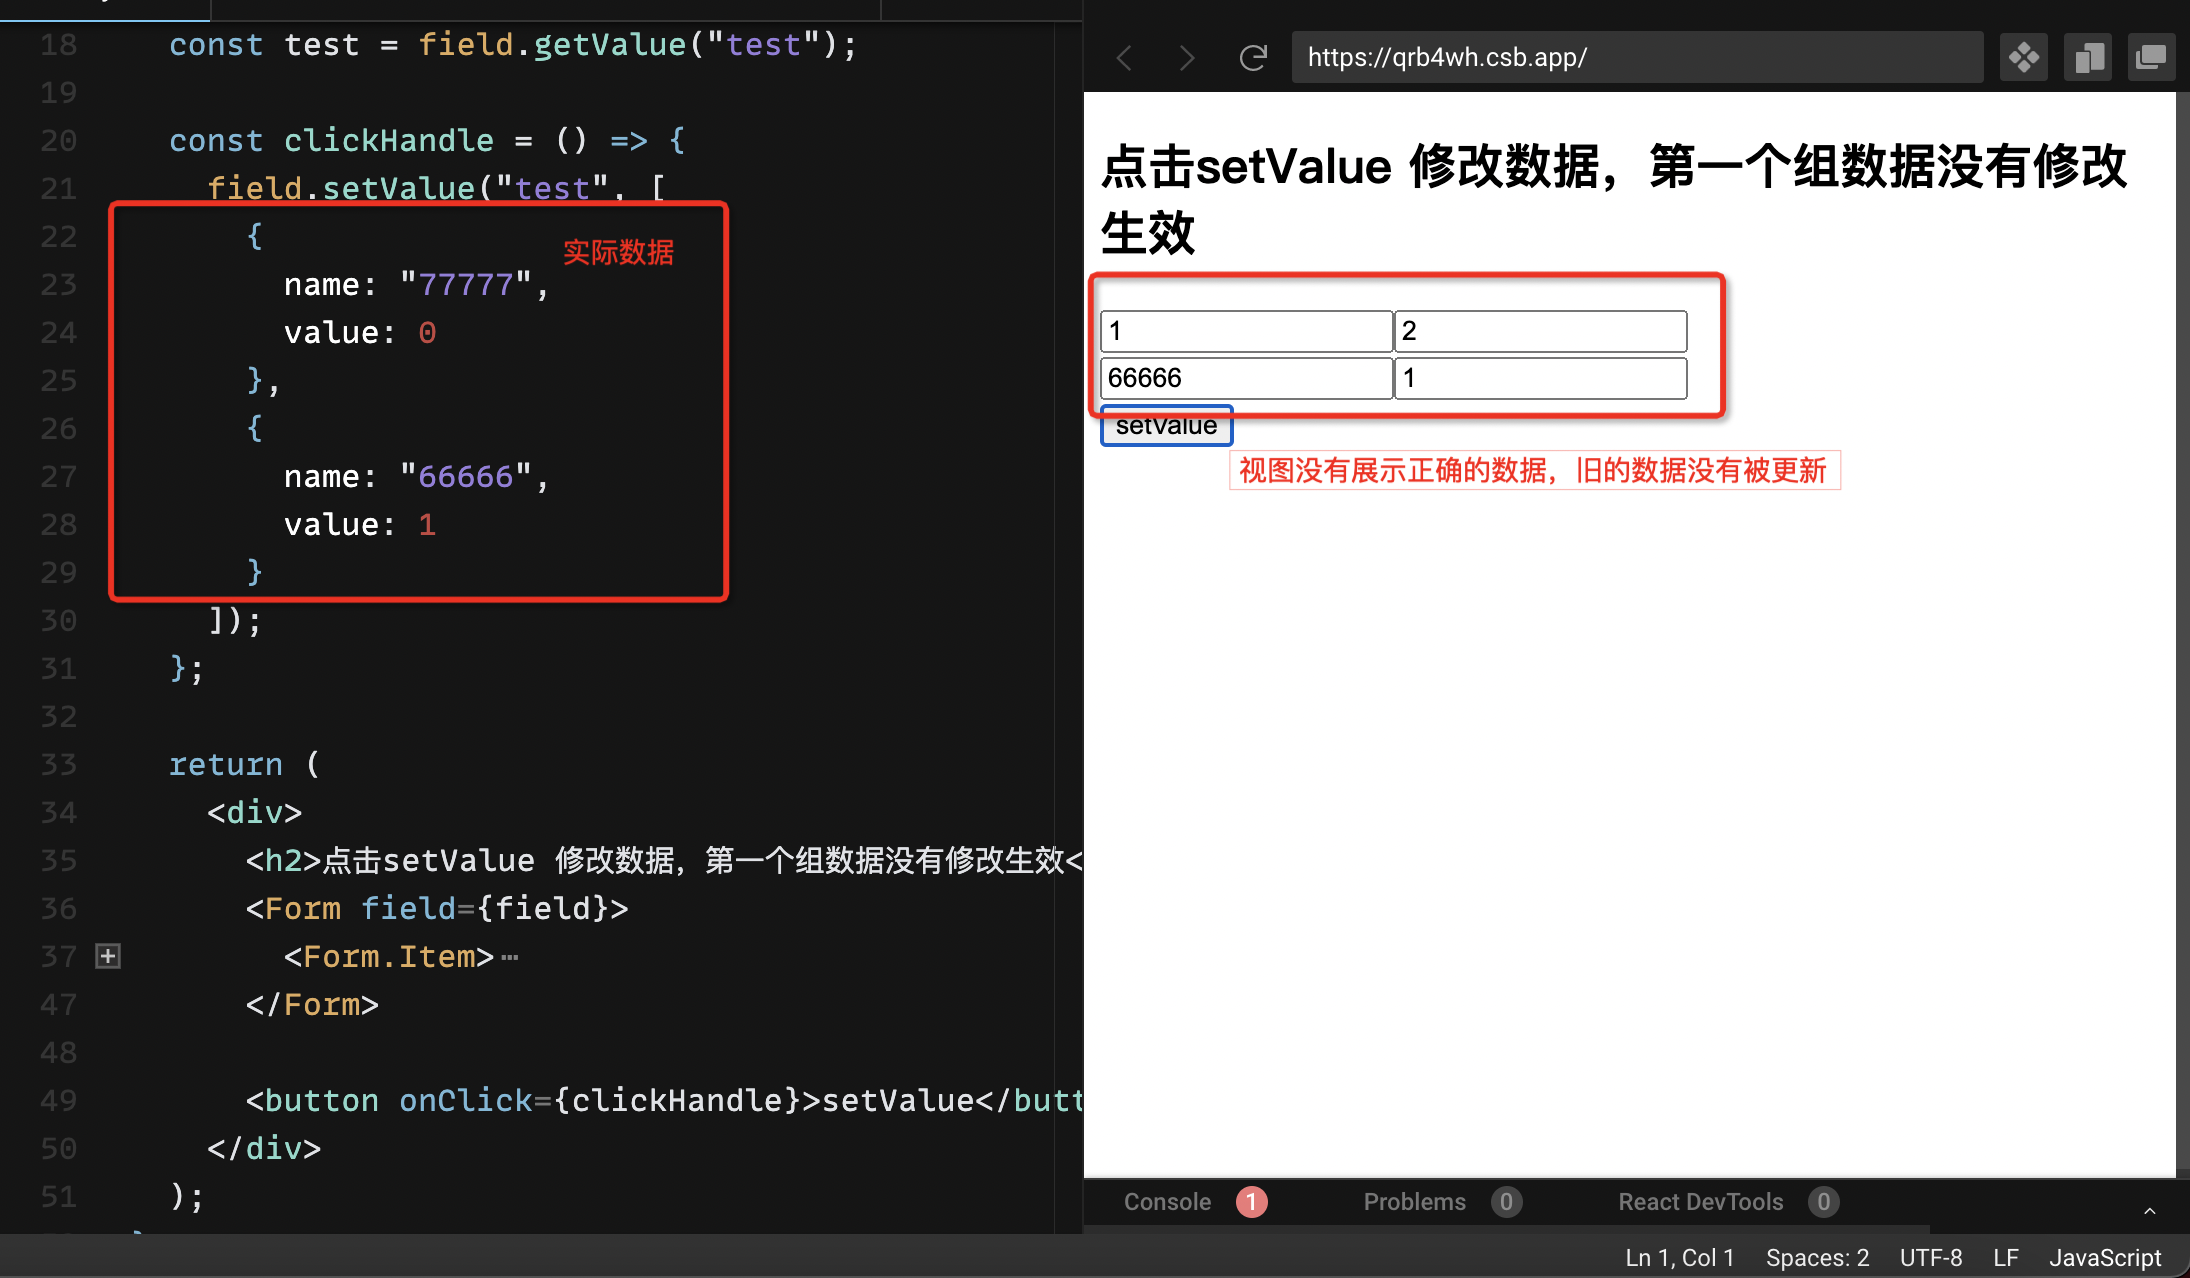Click Spaces: 2 indentation setting
Screen dimensions: 2190x1278
(1817, 1258)
